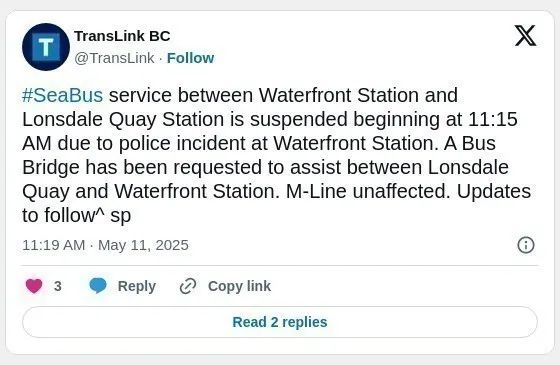The image size is (560, 365).
Task: Click the 'to follow^ sp' closing tweet line
Action: pos(76,215)
